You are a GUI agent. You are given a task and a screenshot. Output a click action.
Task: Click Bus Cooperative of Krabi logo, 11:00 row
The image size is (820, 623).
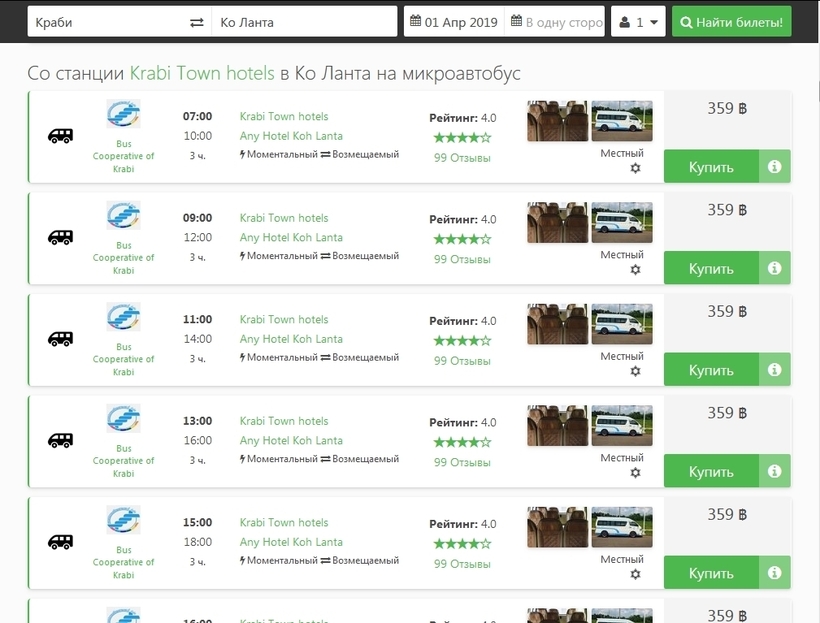[123, 316]
